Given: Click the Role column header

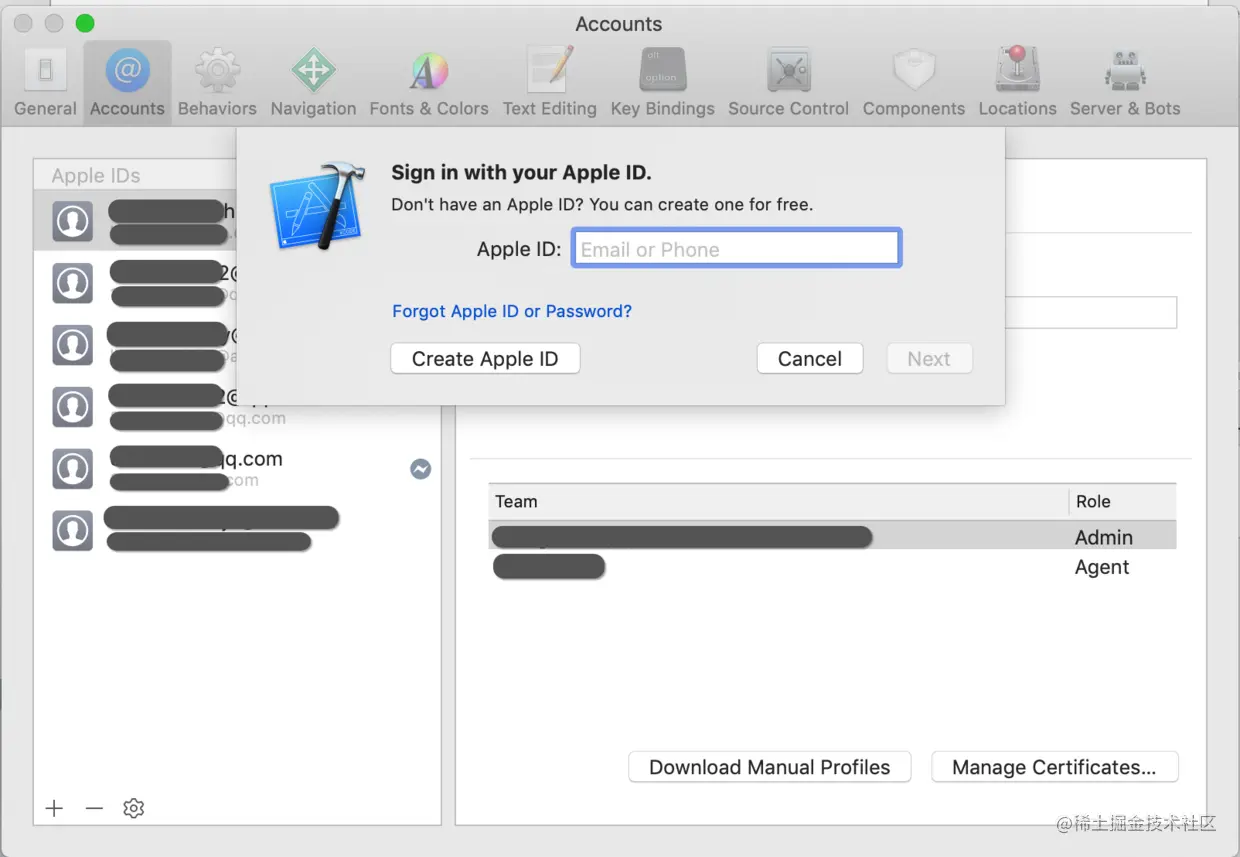Looking at the screenshot, I should point(1123,502).
